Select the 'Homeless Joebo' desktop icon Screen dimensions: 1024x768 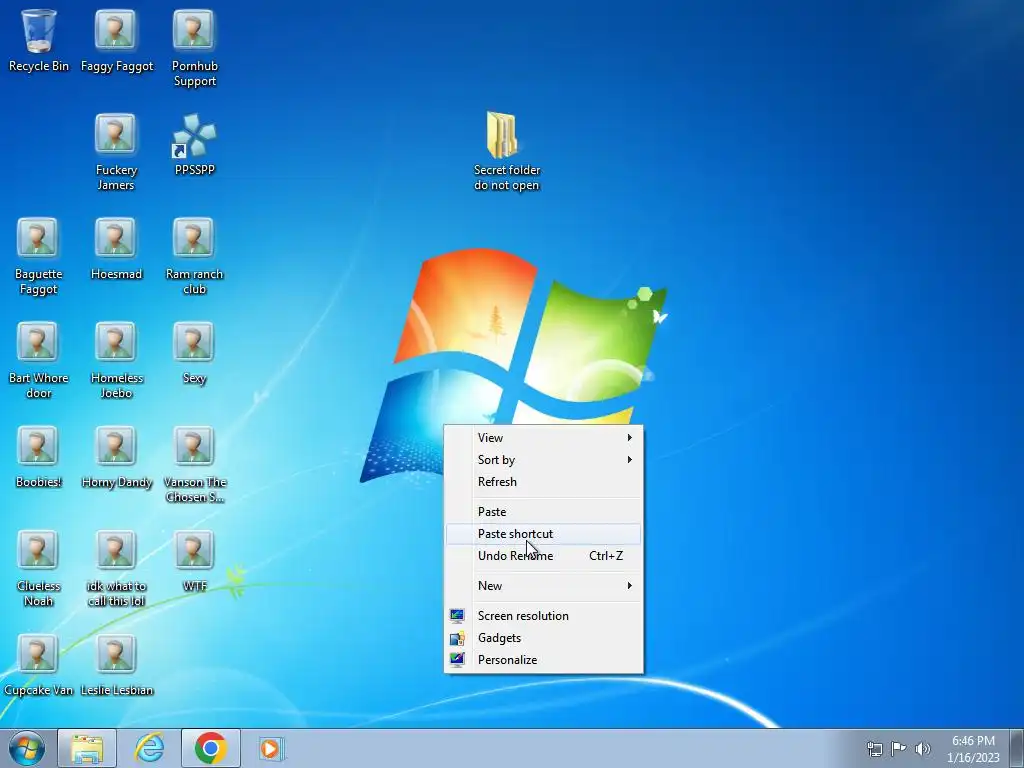pos(116,360)
